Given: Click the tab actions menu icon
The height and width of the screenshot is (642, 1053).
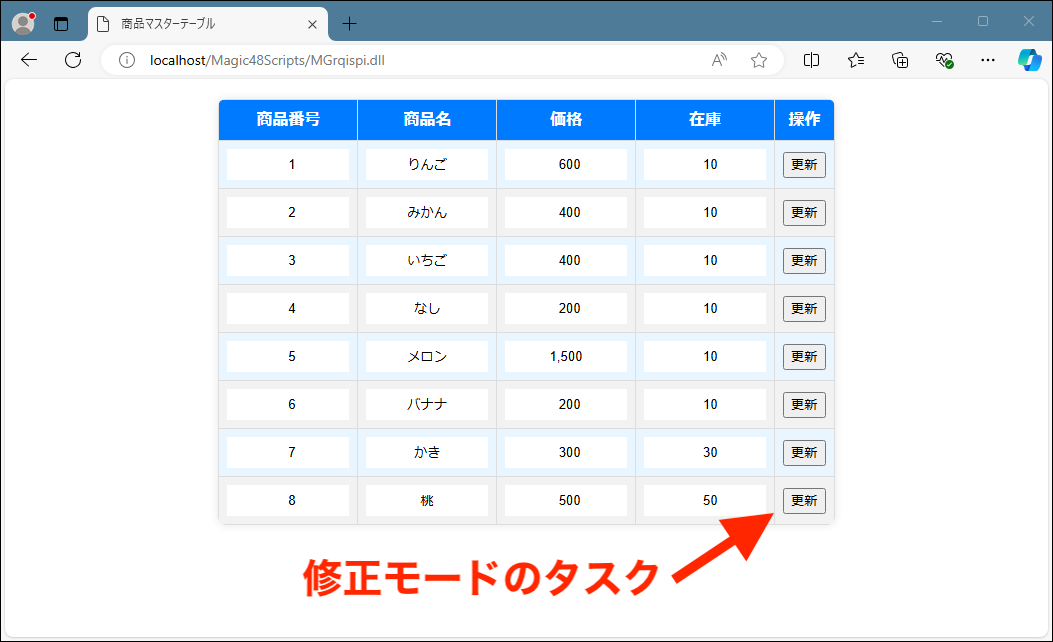Looking at the screenshot, I should pyautogui.click(x=61, y=24).
